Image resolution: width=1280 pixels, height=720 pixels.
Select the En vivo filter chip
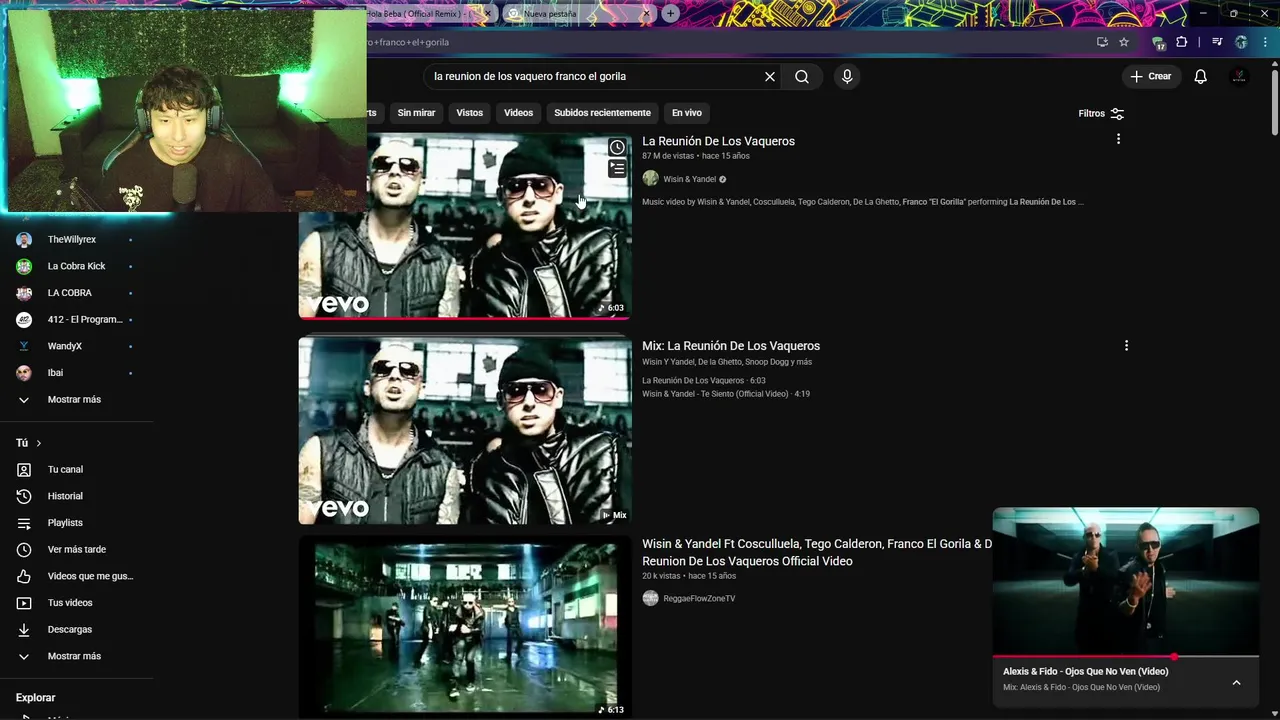pyautogui.click(x=686, y=113)
